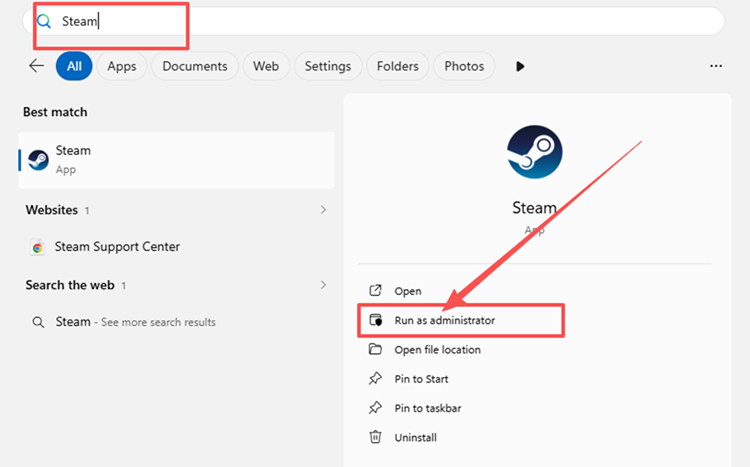
Task: Click the large Steam logo in details pane
Action: tap(534, 152)
